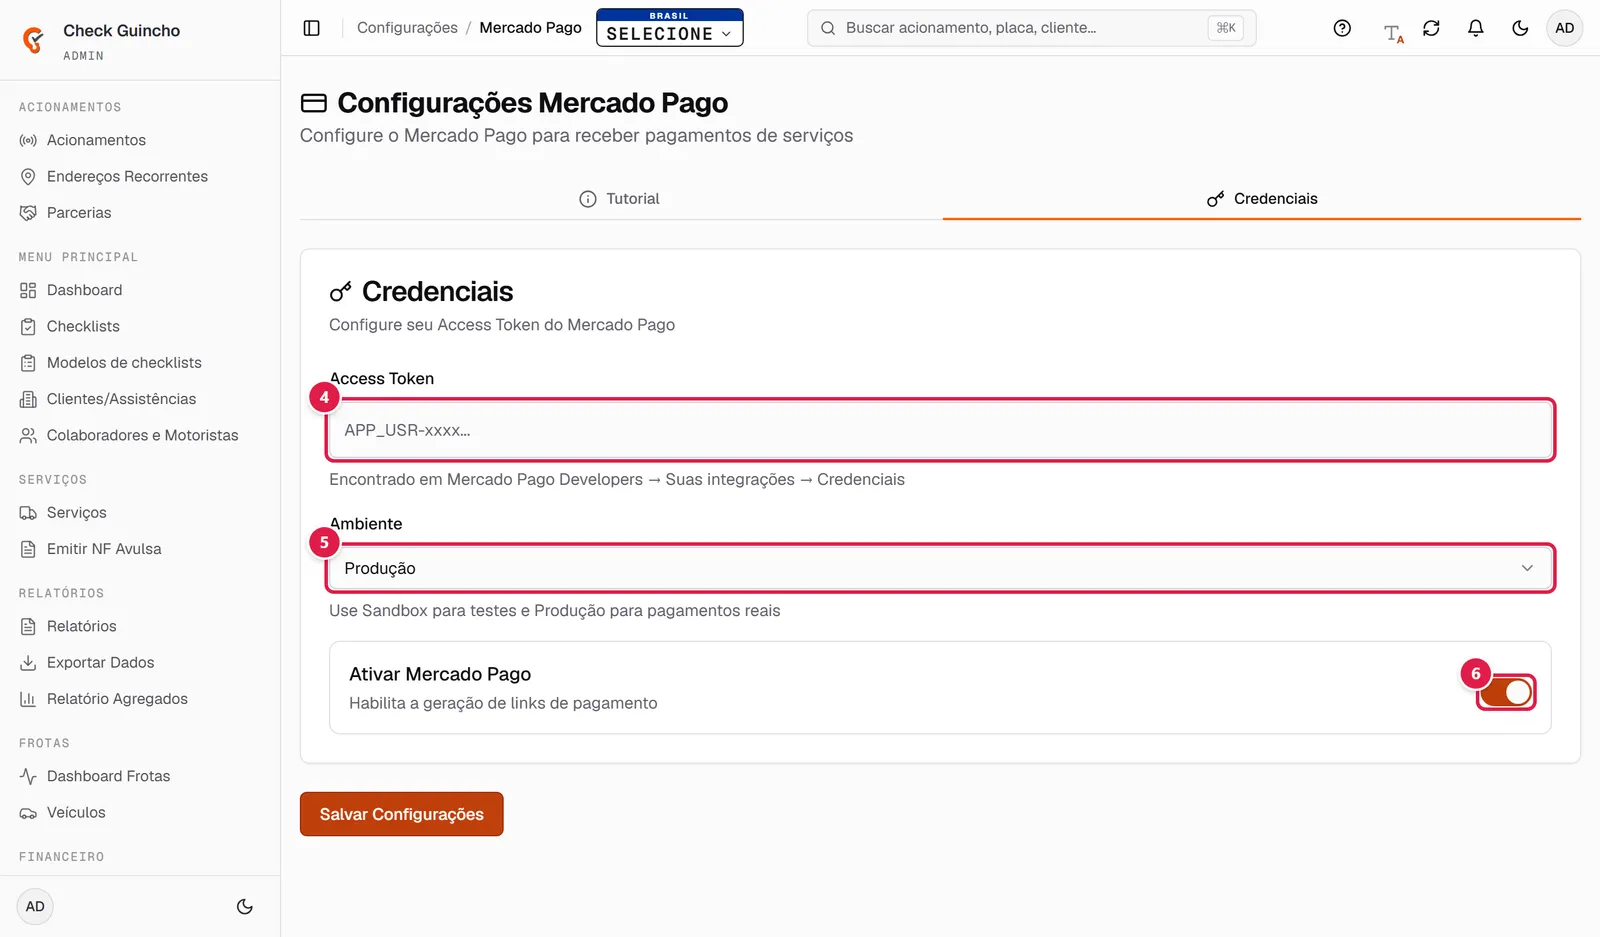Toggle dark mode moon in header

point(1520,28)
